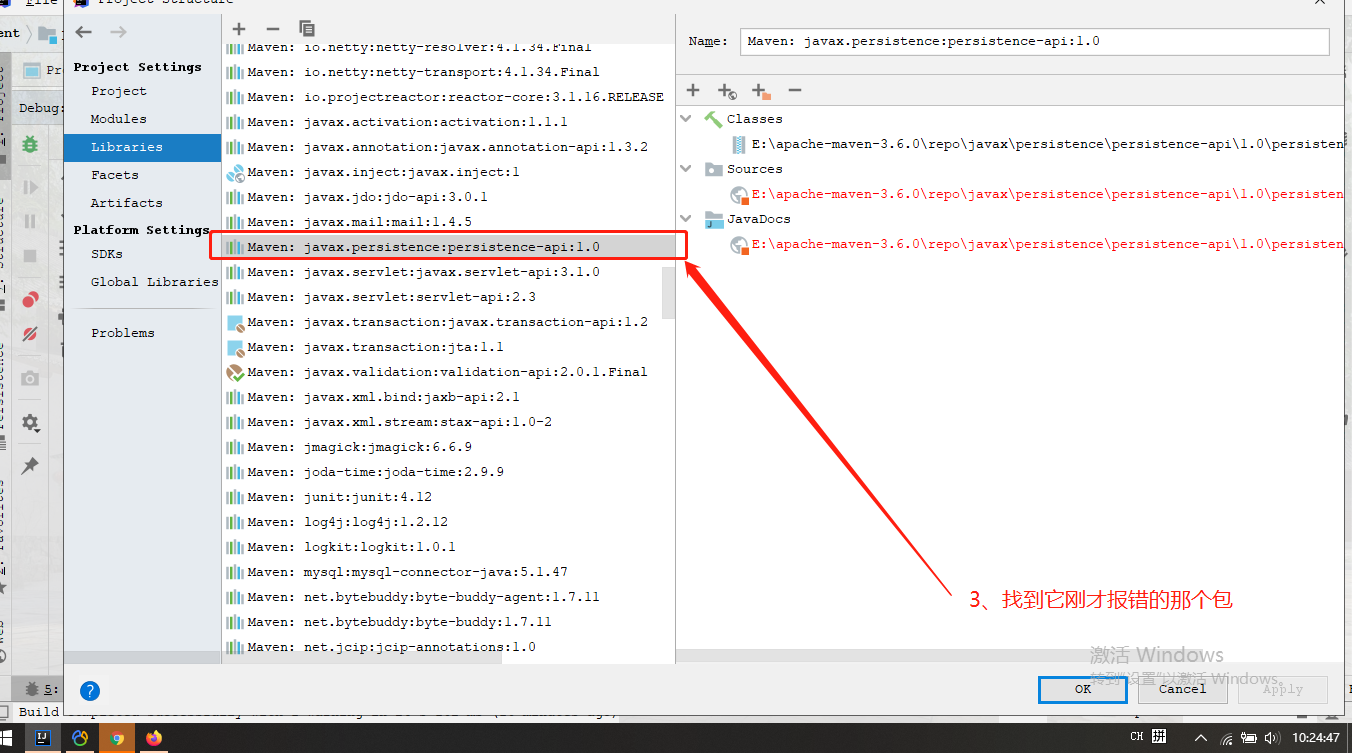Select Maven: javax.jdo:jdo-api:3.0.1 library
The width and height of the screenshot is (1352, 753).
pyautogui.click(x=449, y=197)
